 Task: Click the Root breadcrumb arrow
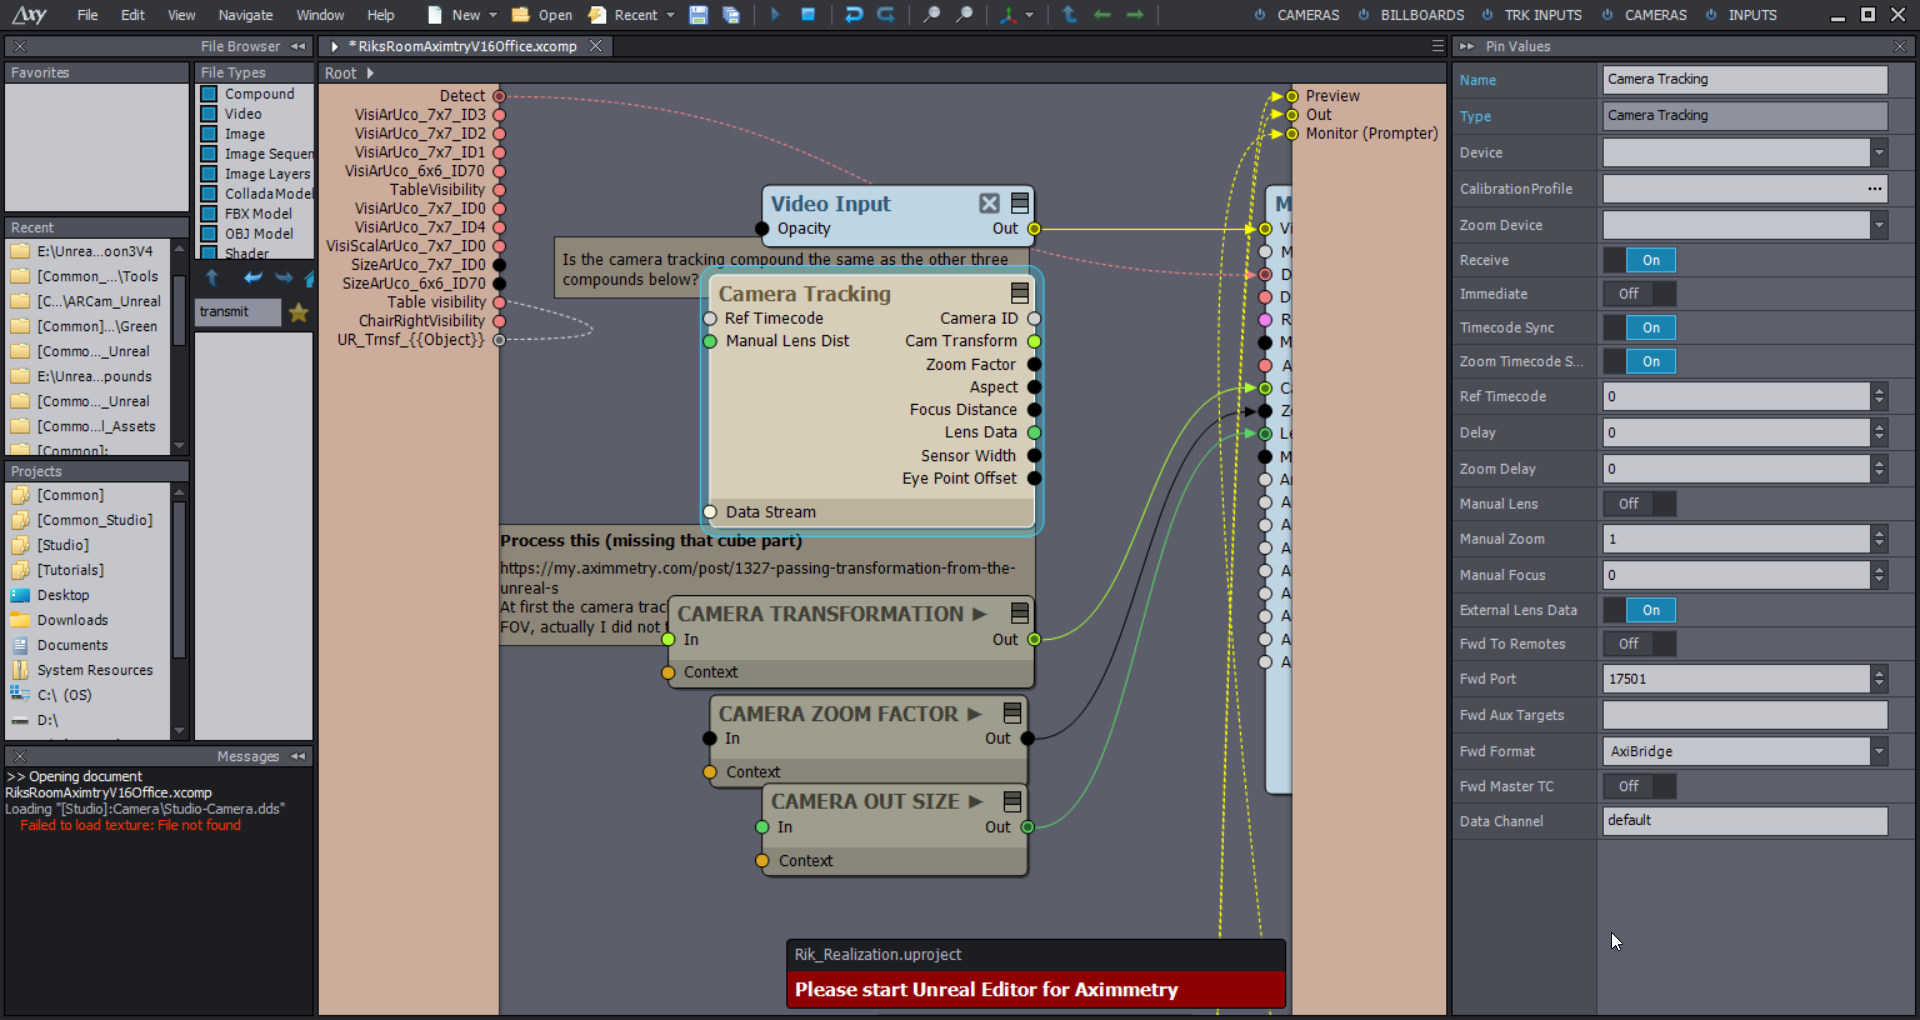(370, 73)
